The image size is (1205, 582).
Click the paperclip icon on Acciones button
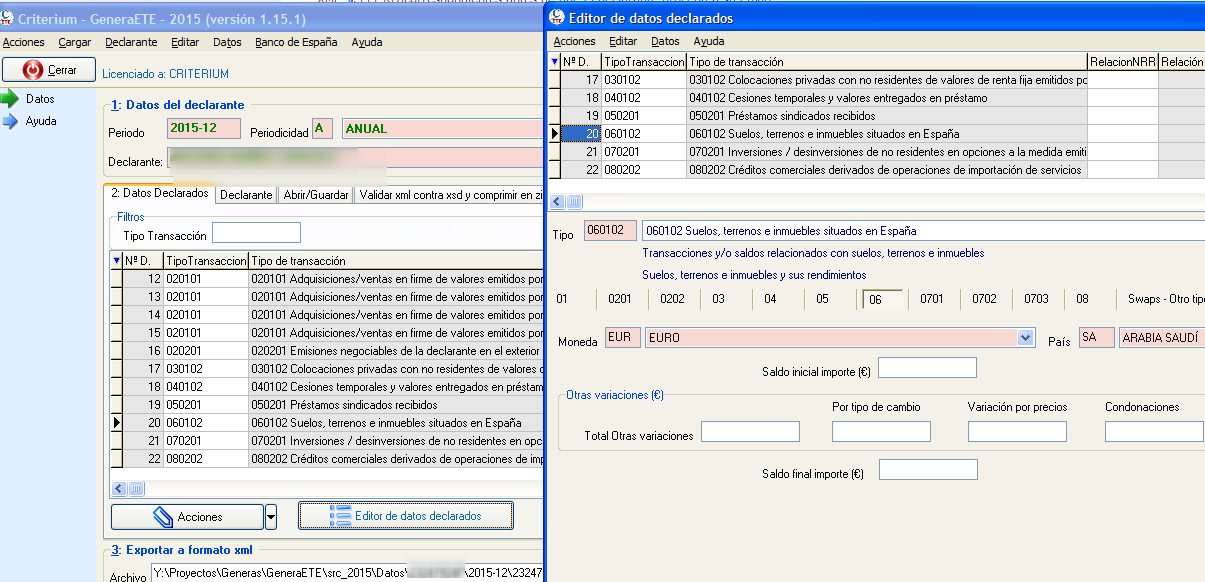tap(162, 516)
